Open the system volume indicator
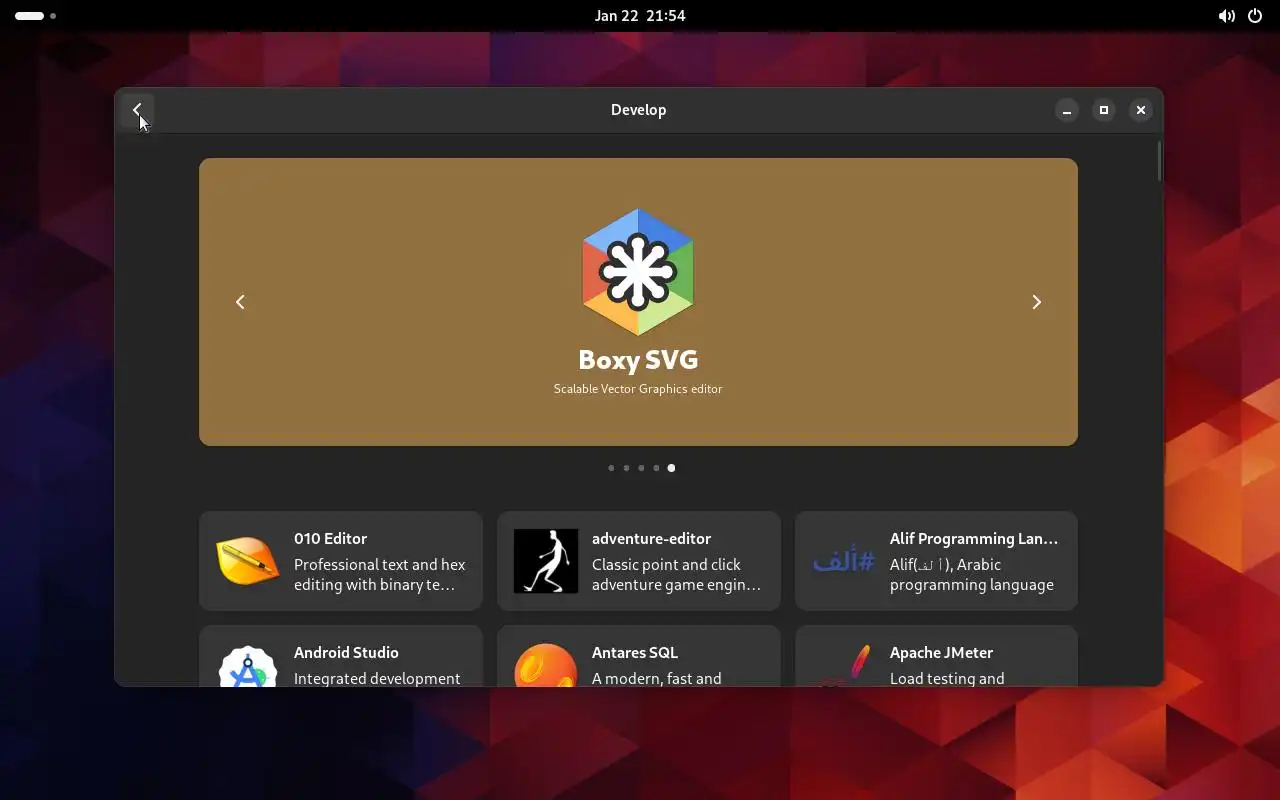The image size is (1280, 800). pos(1226,16)
